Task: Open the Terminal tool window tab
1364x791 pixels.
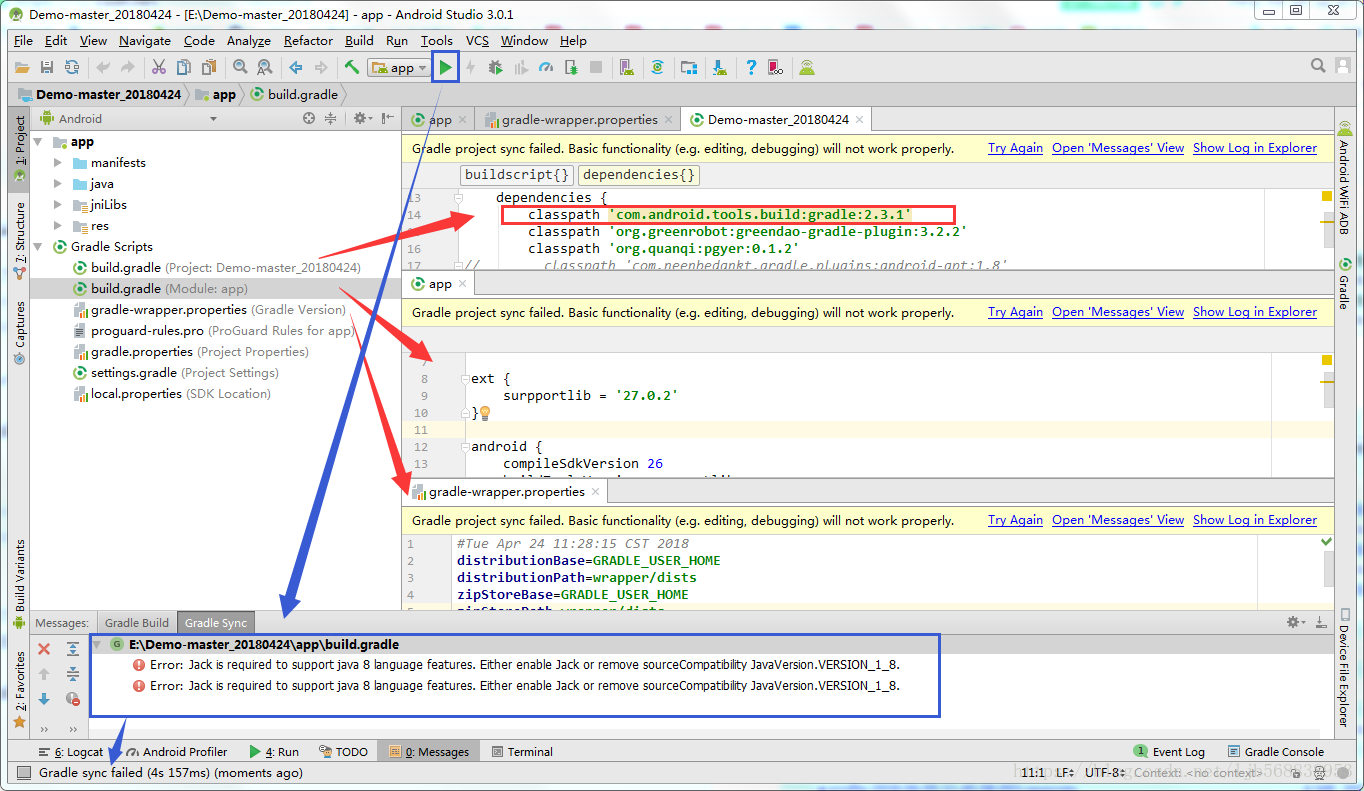Action: point(520,752)
